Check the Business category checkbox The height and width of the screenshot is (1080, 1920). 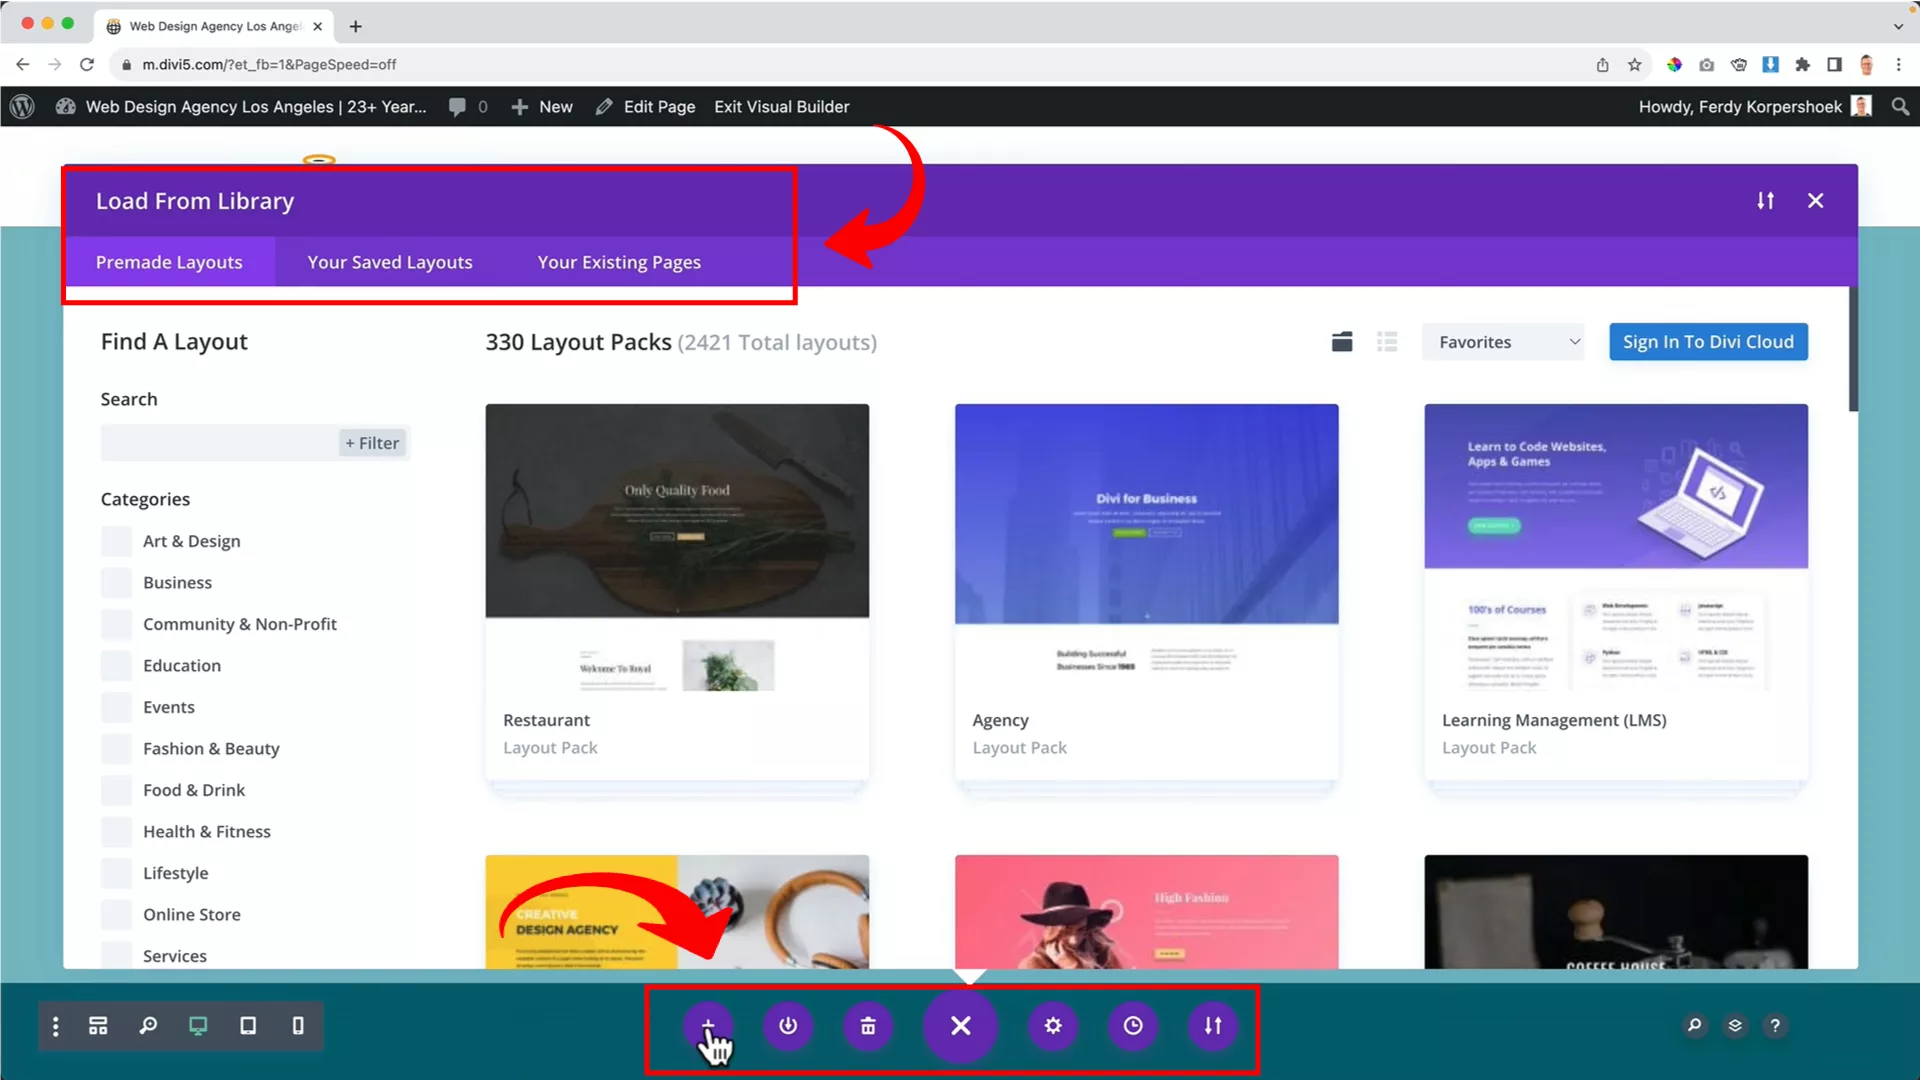117,583
